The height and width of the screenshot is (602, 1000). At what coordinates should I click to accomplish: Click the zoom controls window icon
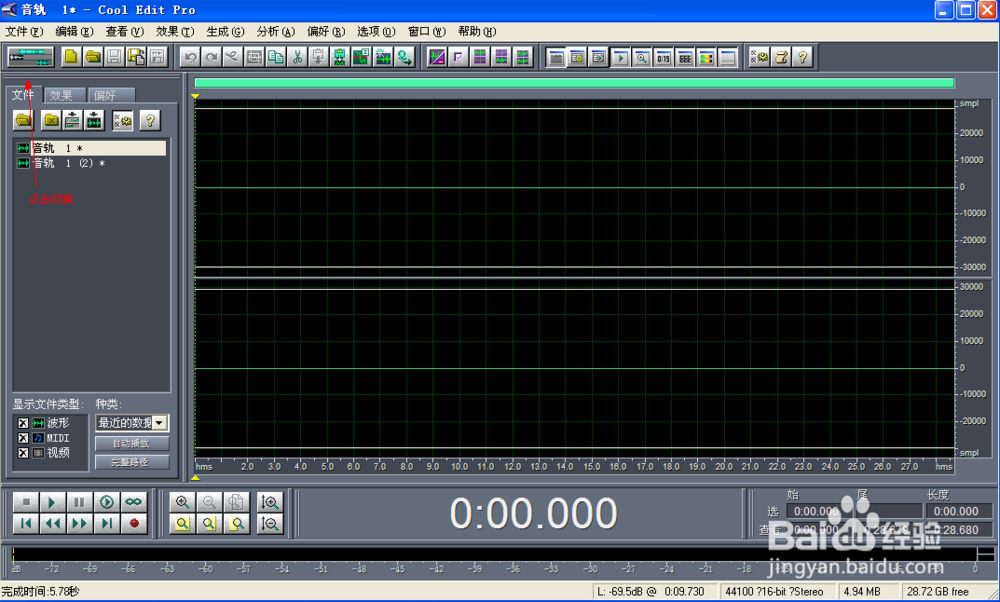642,57
